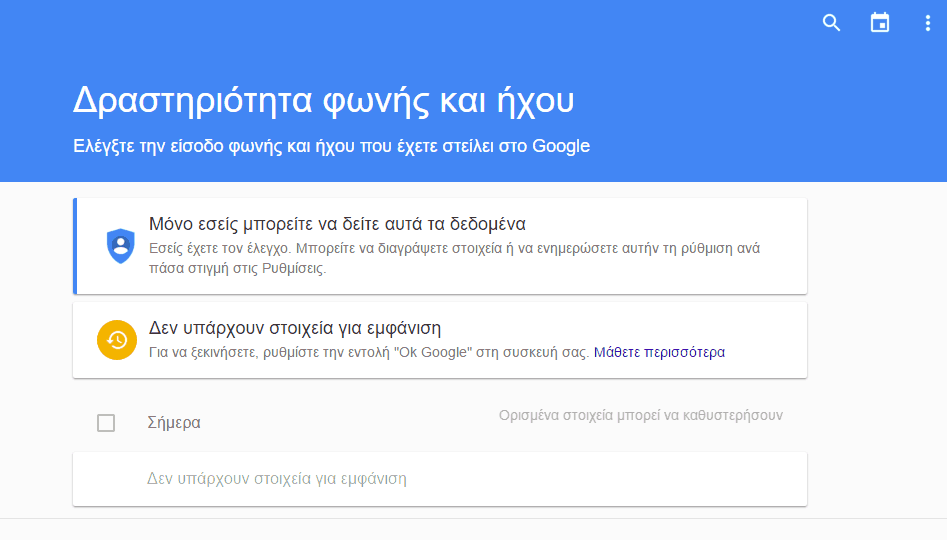
Task: Open the three-dot more options menu
Action: (928, 23)
